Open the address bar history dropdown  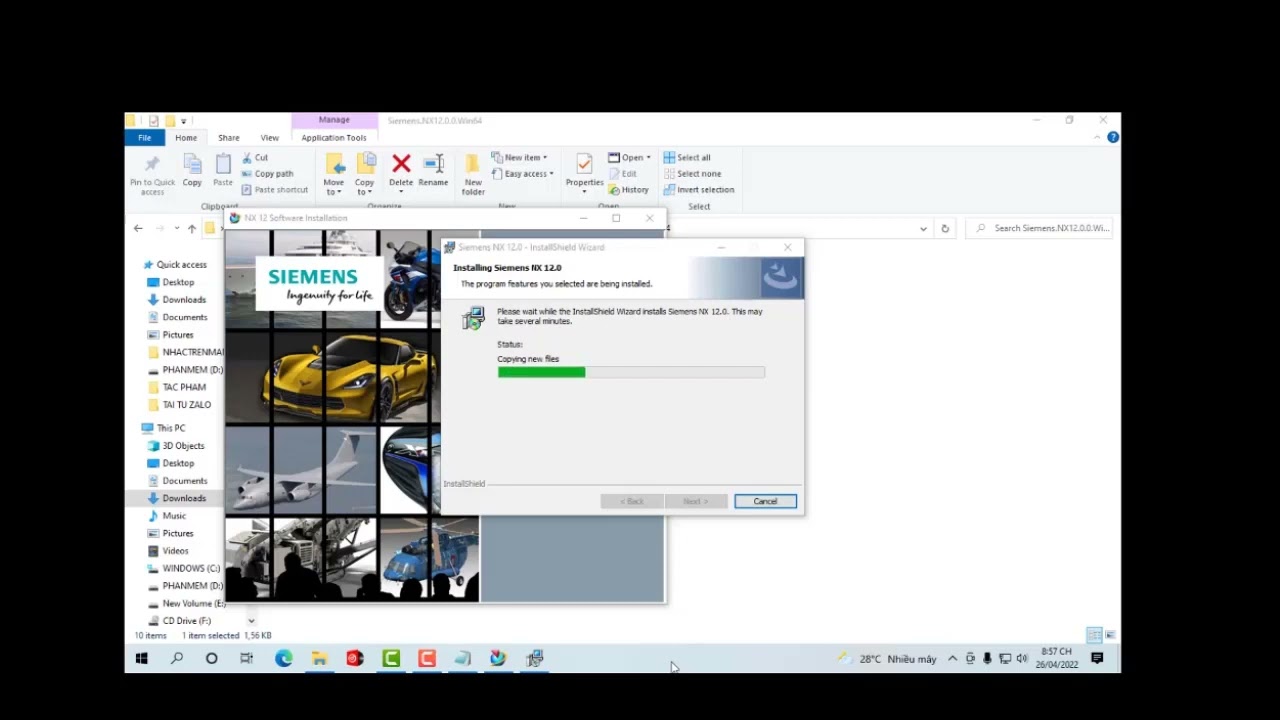tap(923, 228)
